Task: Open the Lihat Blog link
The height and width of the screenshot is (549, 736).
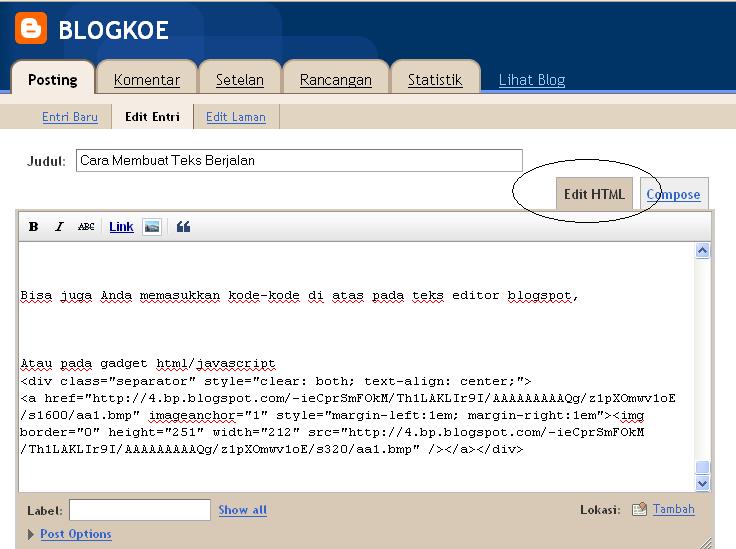Action: 532,80
